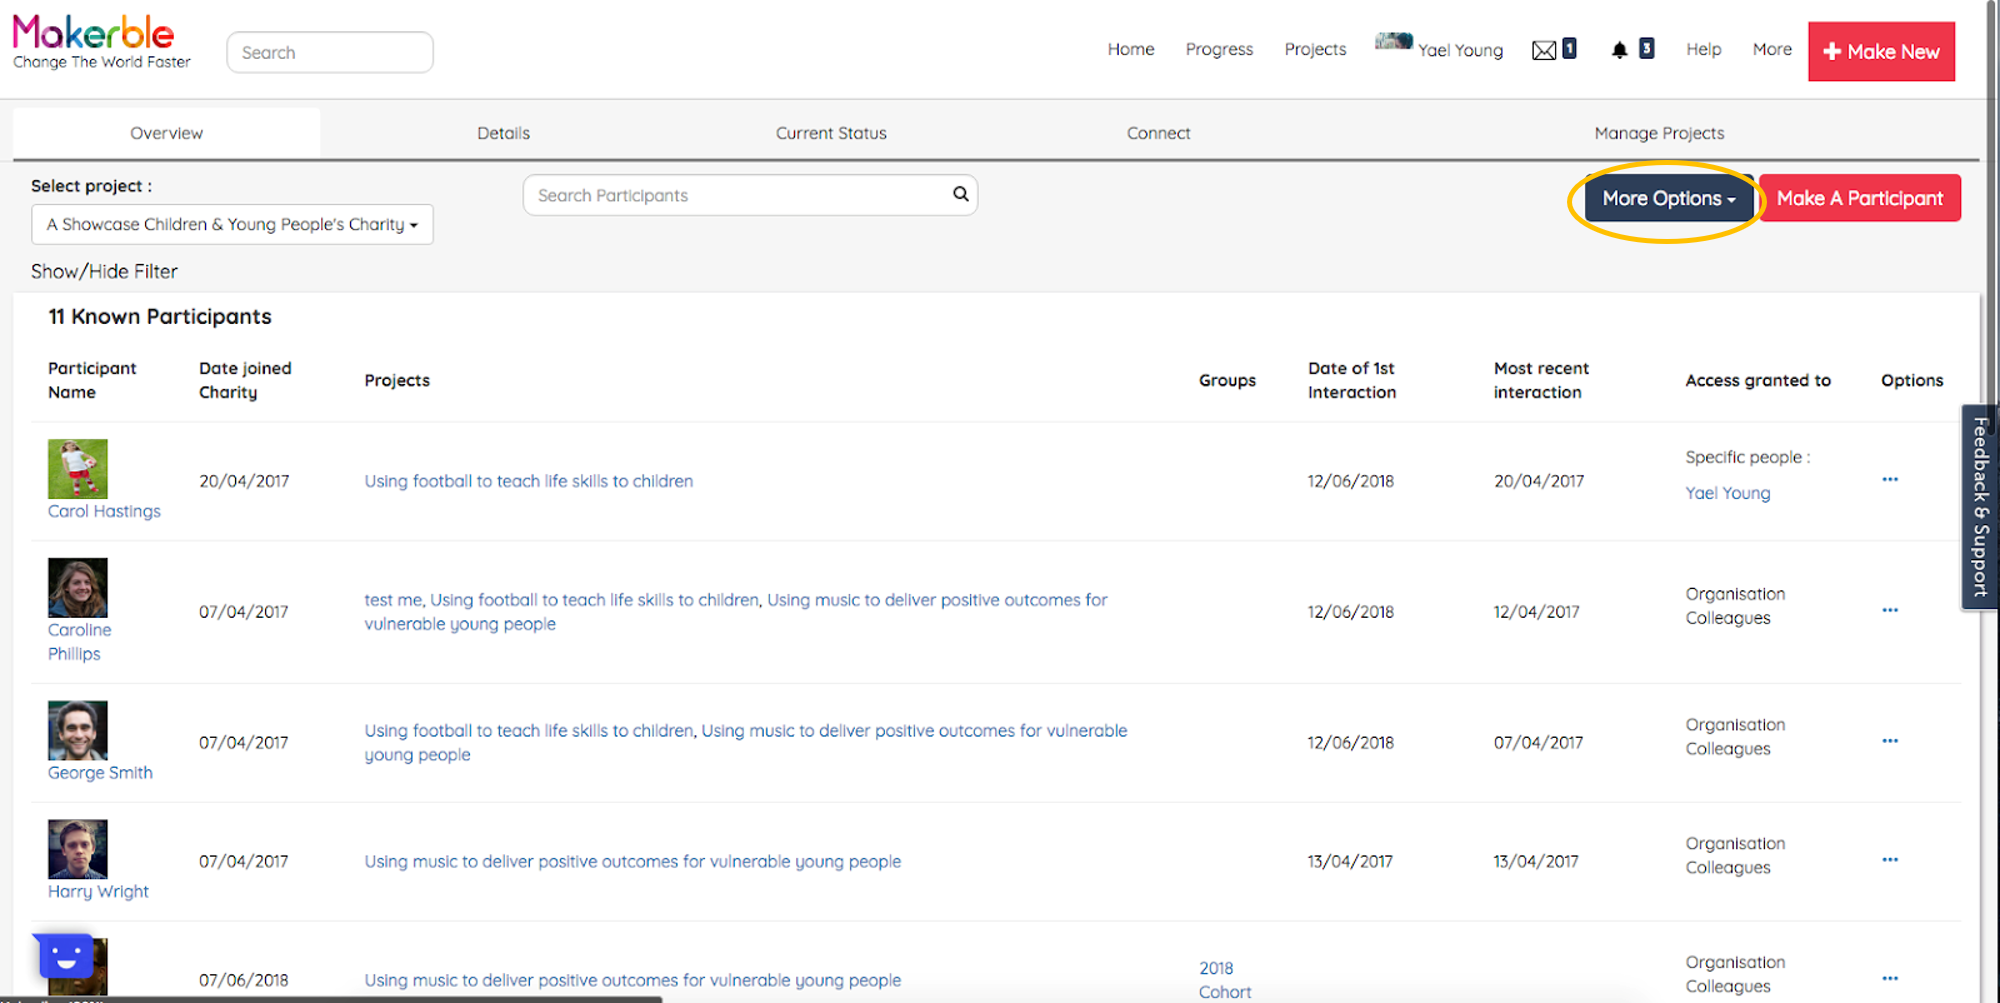Click the '11 Known Participants' heading
Viewport: 2000px width, 1003px height.
(160, 316)
